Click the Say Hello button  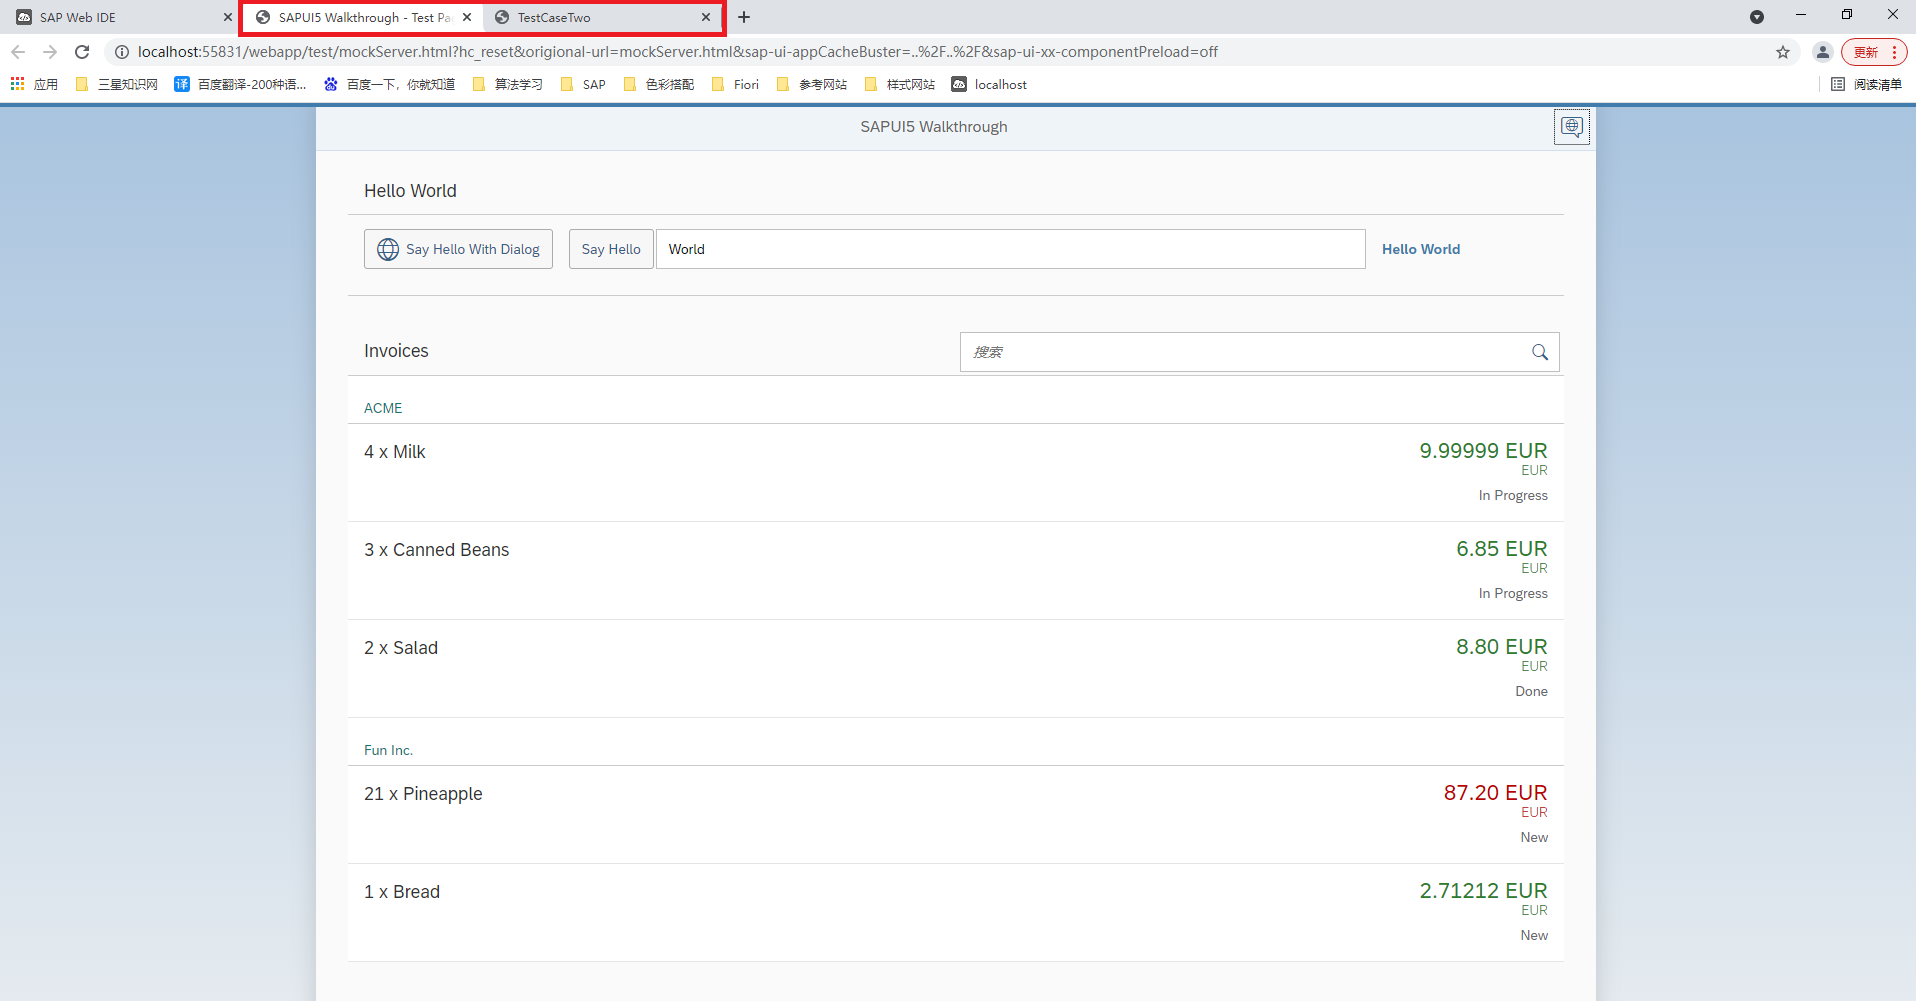pyautogui.click(x=611, y=249)
